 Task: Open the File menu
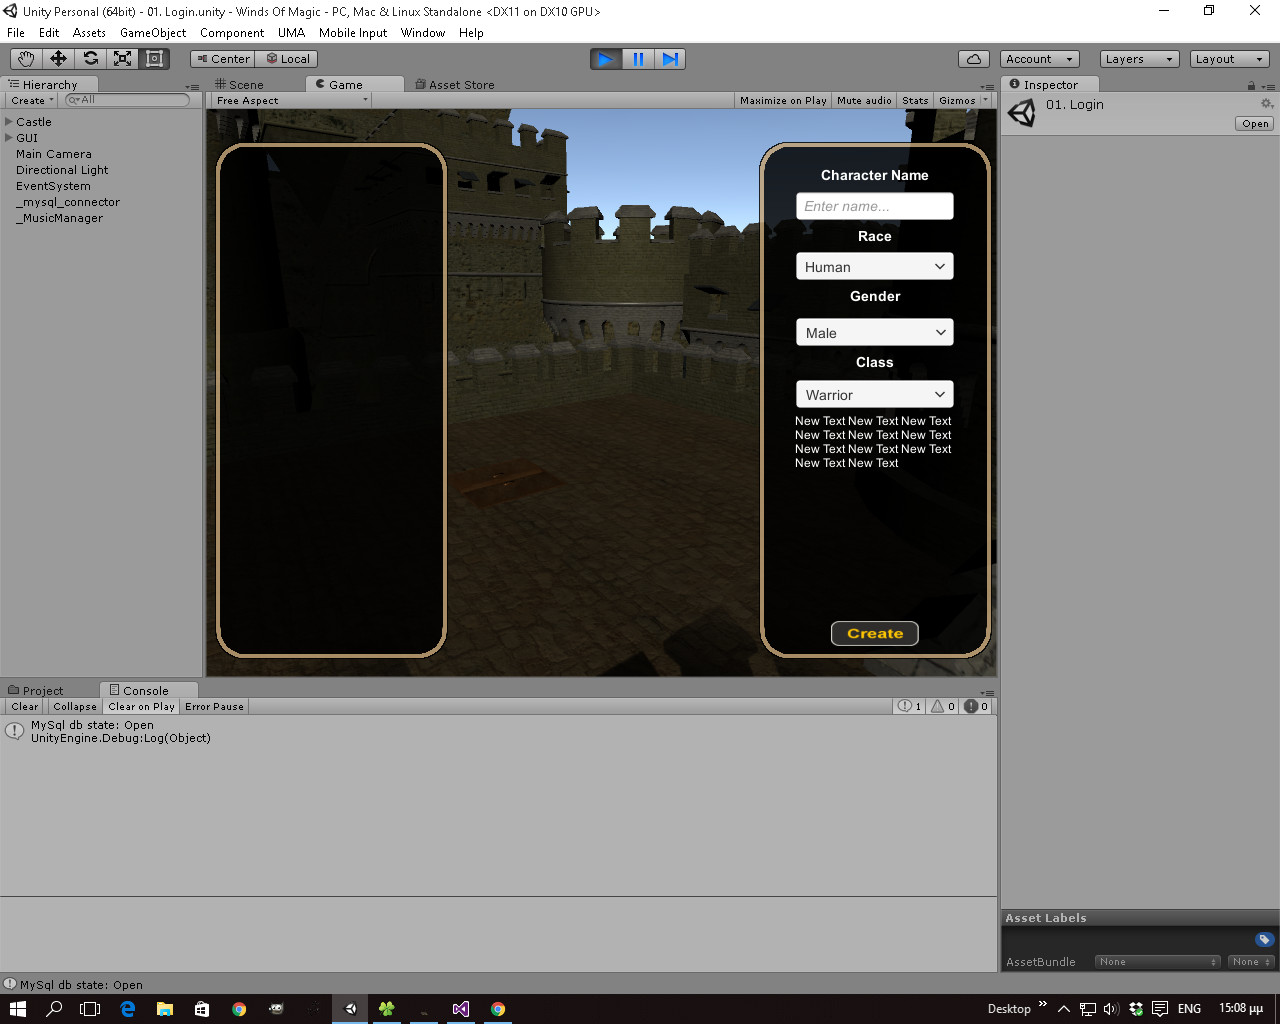(16, 33)
